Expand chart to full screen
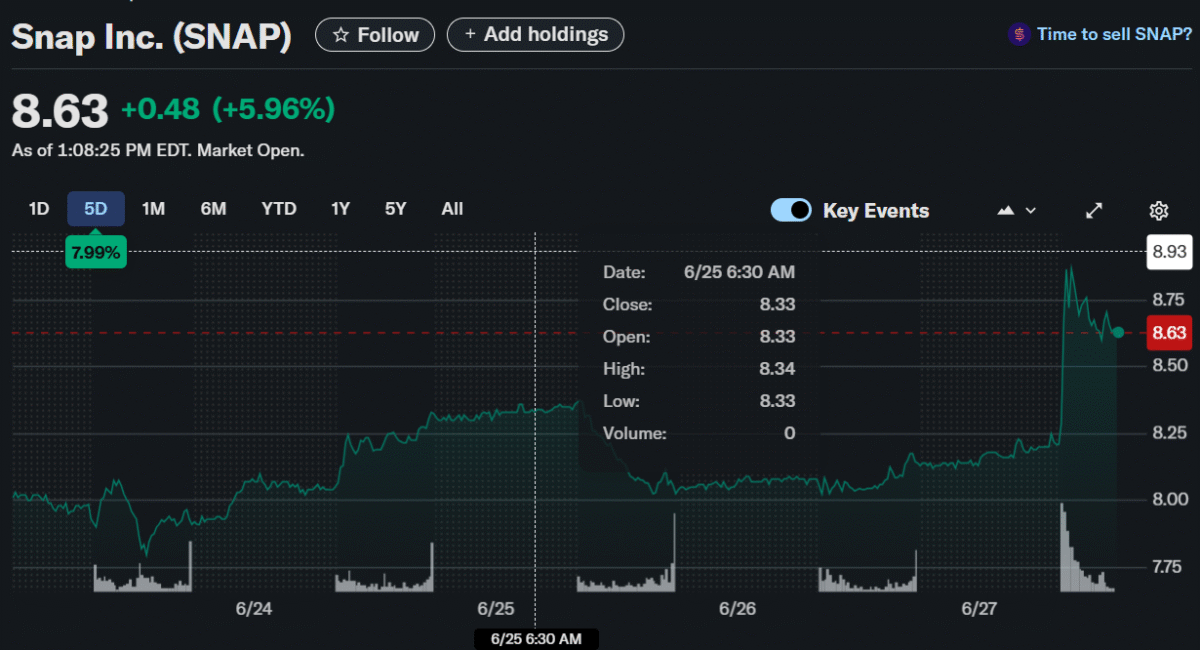Viewport: 1200px width, 650px height. coord(1095,211)
